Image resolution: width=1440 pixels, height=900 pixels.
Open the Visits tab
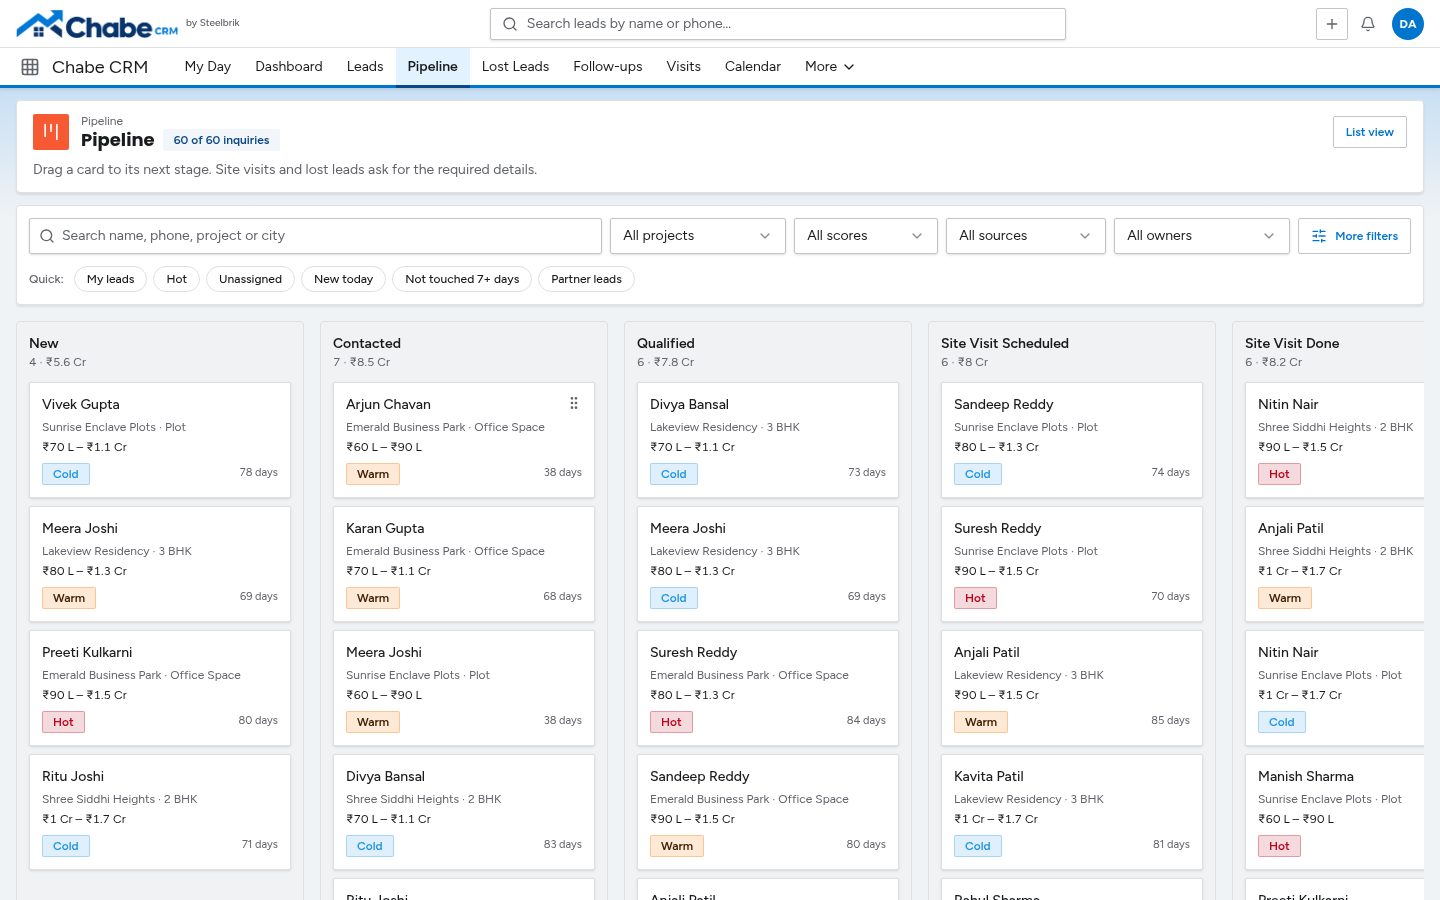click(684, 67)
